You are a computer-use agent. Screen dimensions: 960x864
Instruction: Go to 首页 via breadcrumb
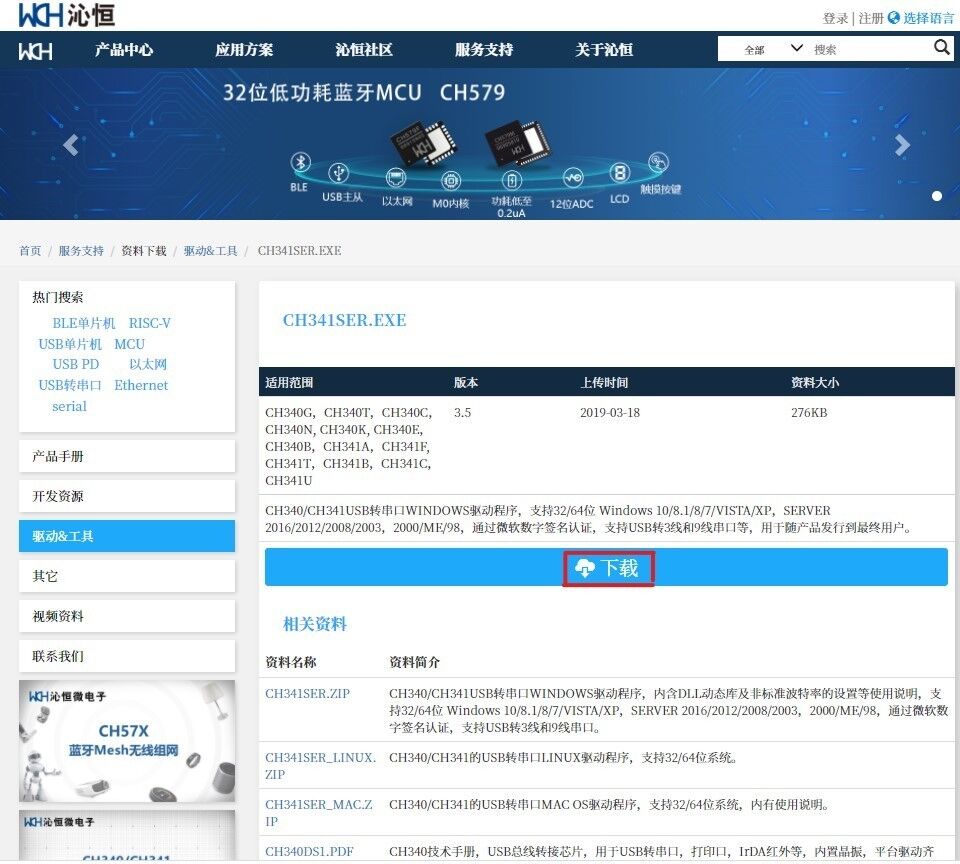click(x=30, y=251)
